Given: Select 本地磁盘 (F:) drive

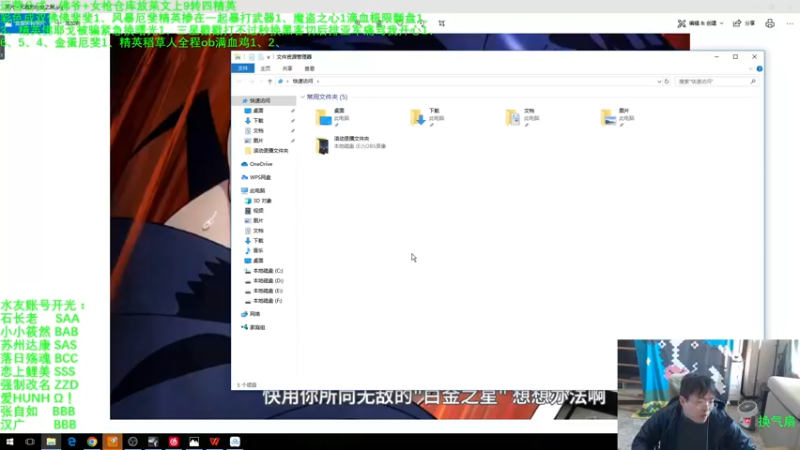Looking at the screenshot, I should 264,301.
